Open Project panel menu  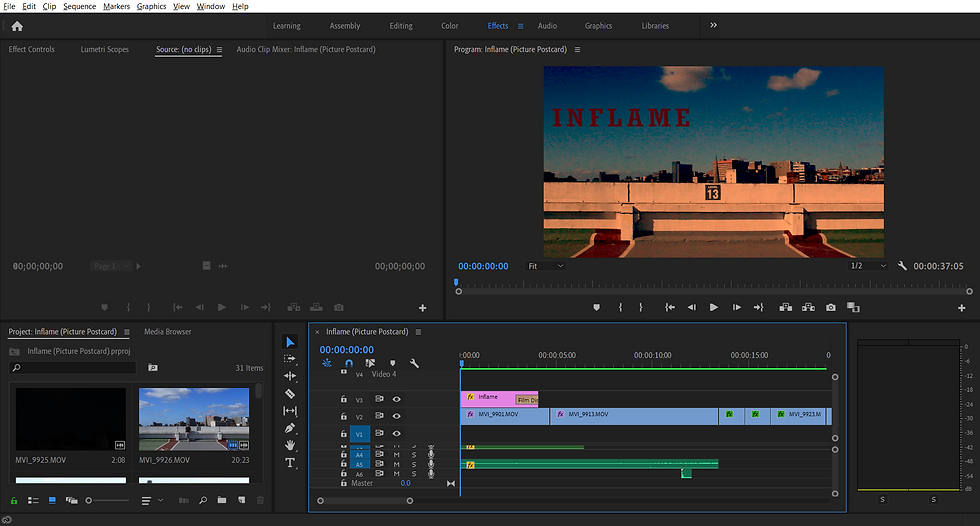127,332
